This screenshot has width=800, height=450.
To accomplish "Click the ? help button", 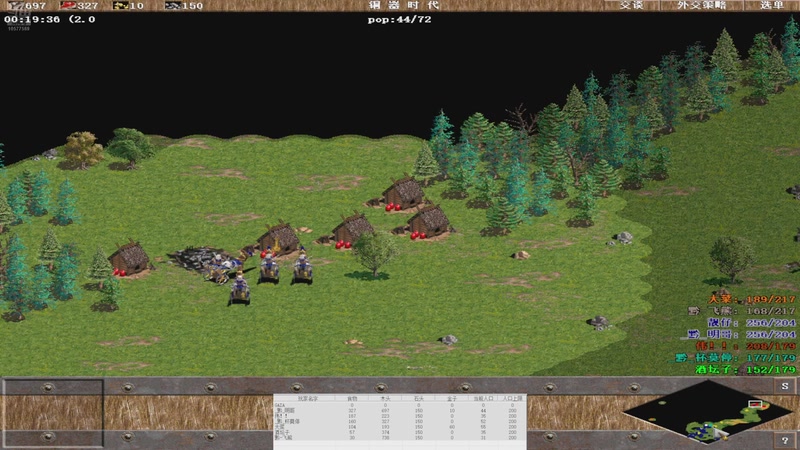I will coord(785,440).
